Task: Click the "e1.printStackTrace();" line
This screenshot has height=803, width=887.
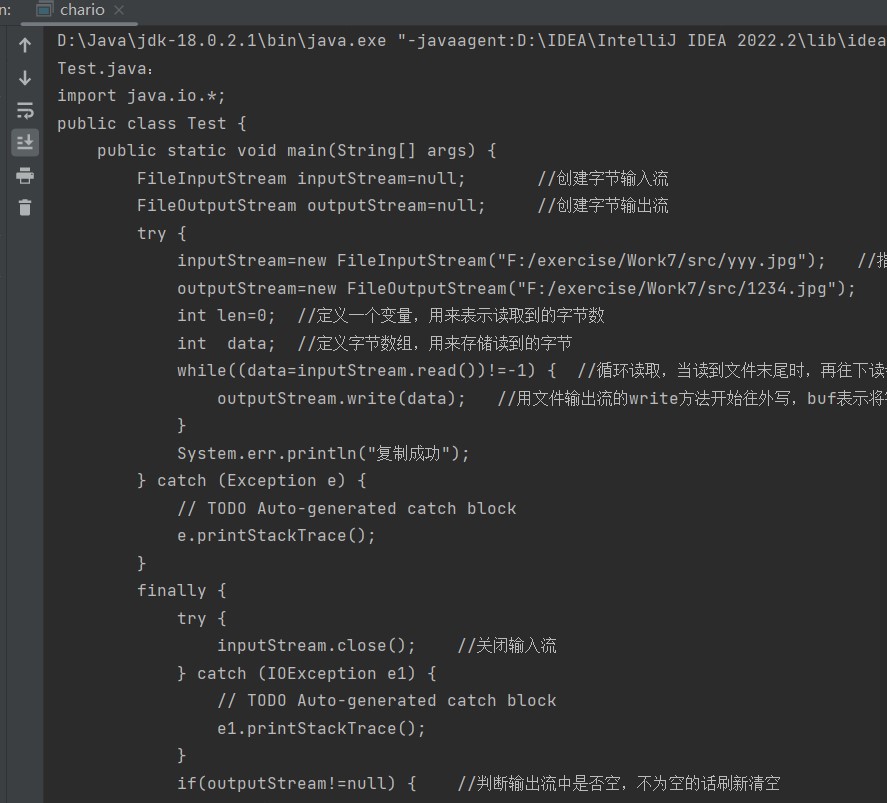Action: pyautogui.click(x=321, y=728)
